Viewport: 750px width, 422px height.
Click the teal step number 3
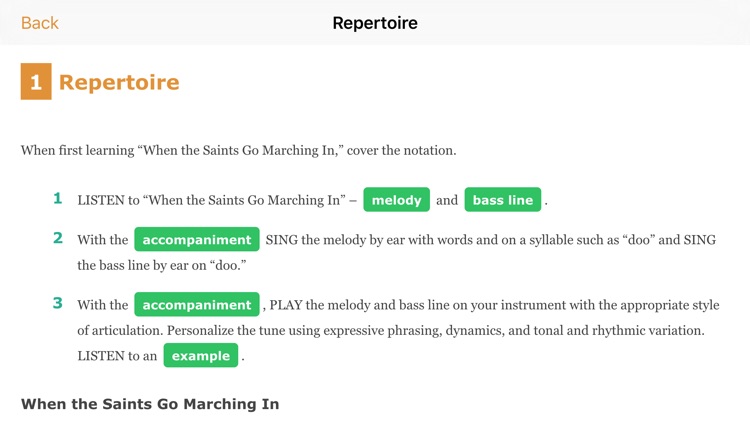point(58,303)
